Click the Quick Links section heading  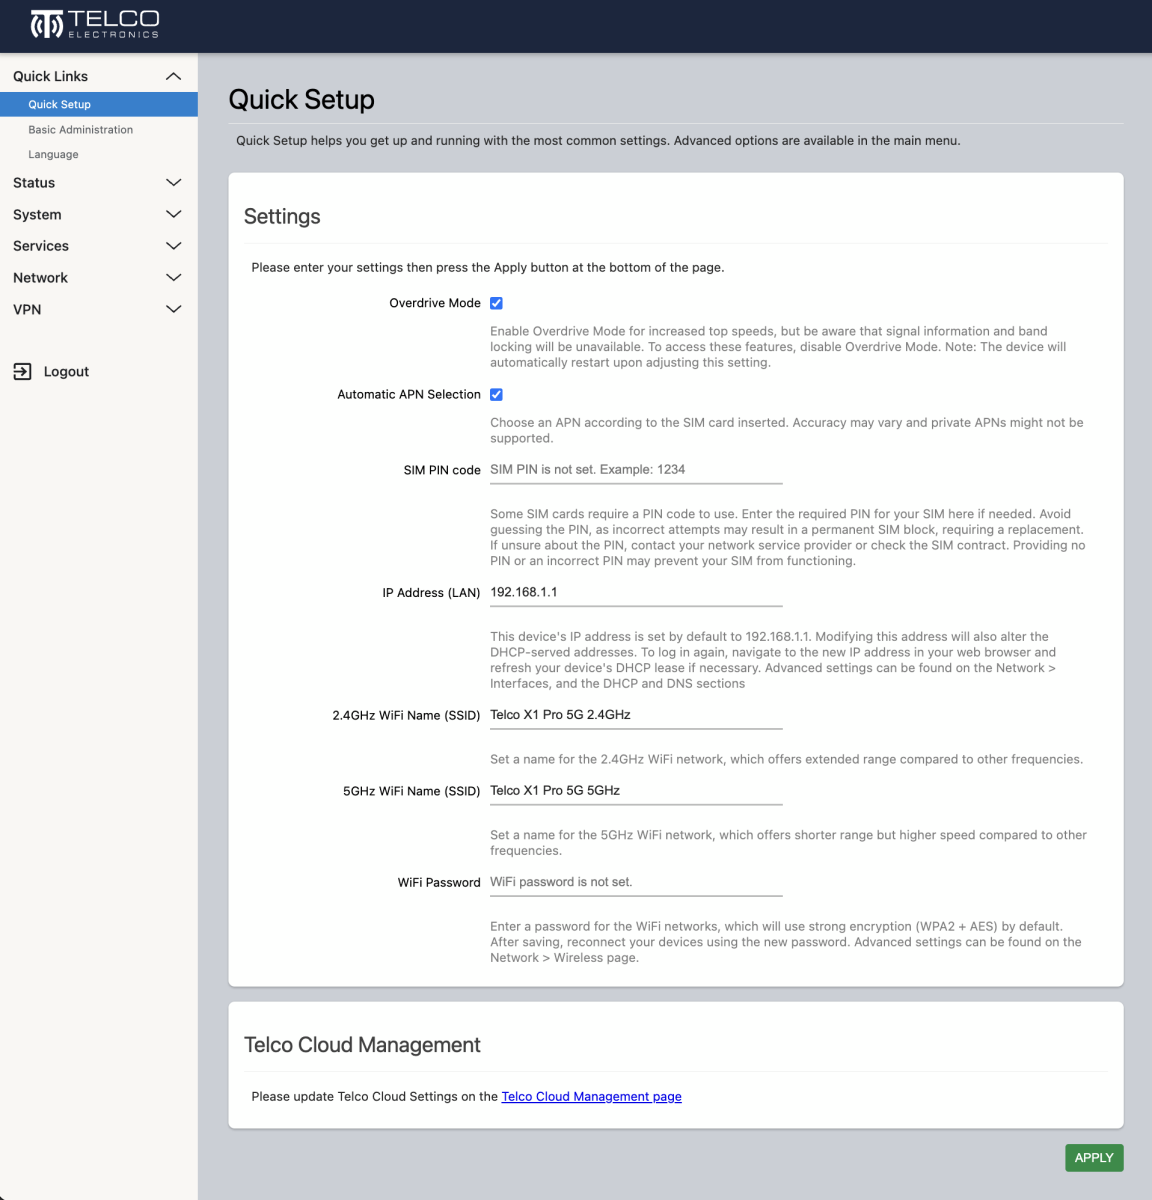(50, 76)
